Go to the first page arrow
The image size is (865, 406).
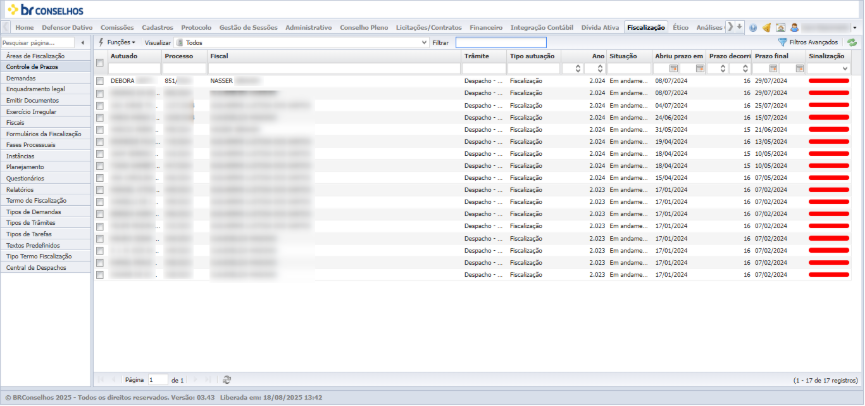[x=100, y=380]
